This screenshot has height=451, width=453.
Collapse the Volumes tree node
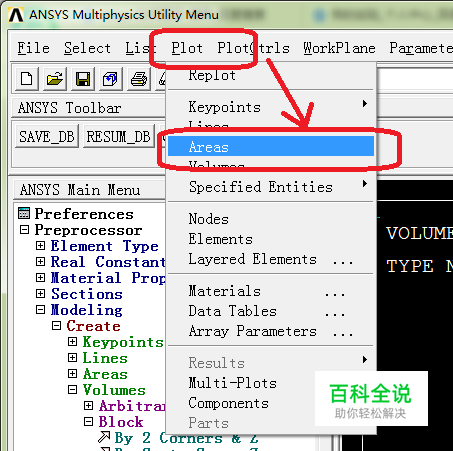[72, 390]
